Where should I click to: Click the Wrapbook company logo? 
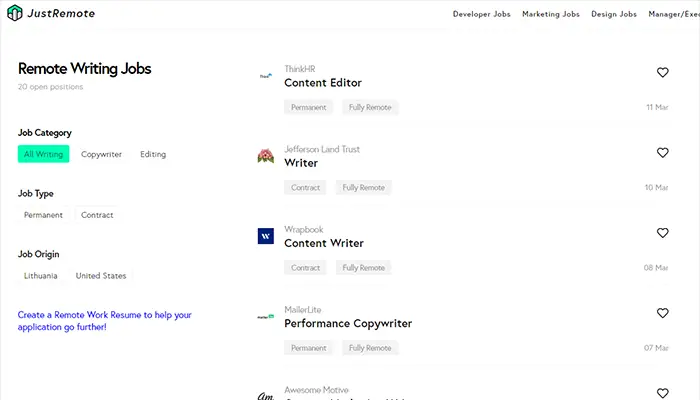(266, 236)
